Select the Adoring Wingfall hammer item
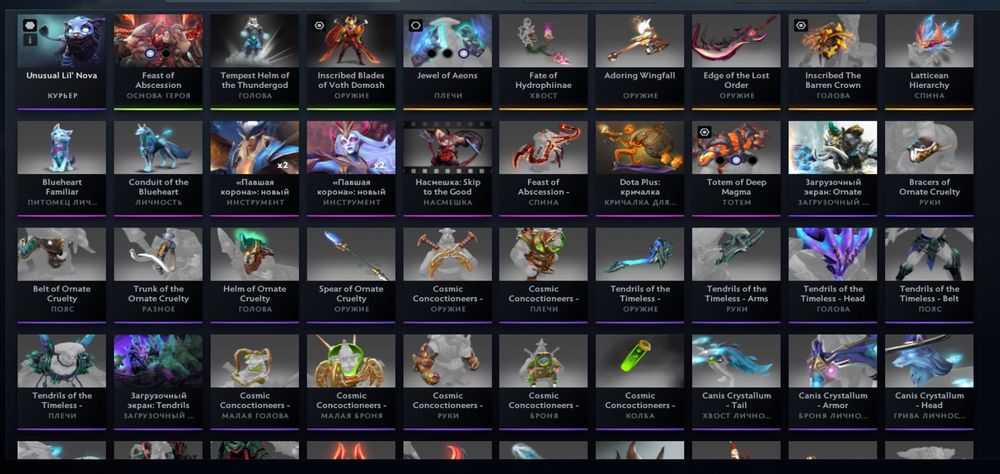Viewport: 1000px width, 474px height. [640, 61]
